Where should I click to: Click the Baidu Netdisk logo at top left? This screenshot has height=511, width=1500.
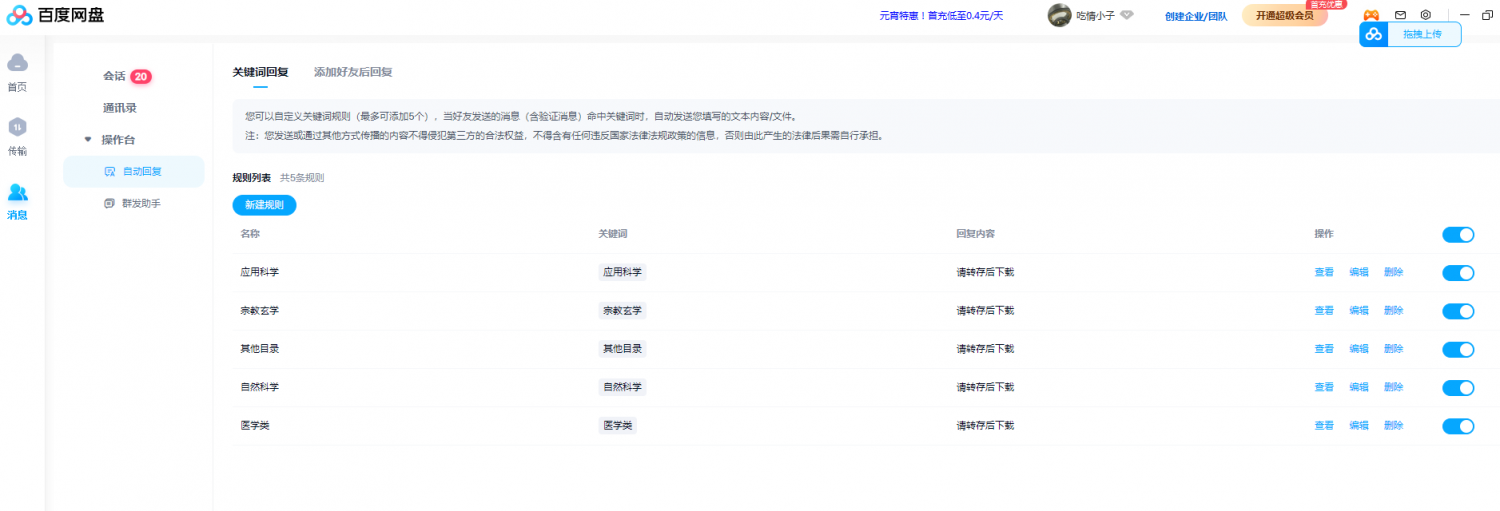click(x=55, y=15)
